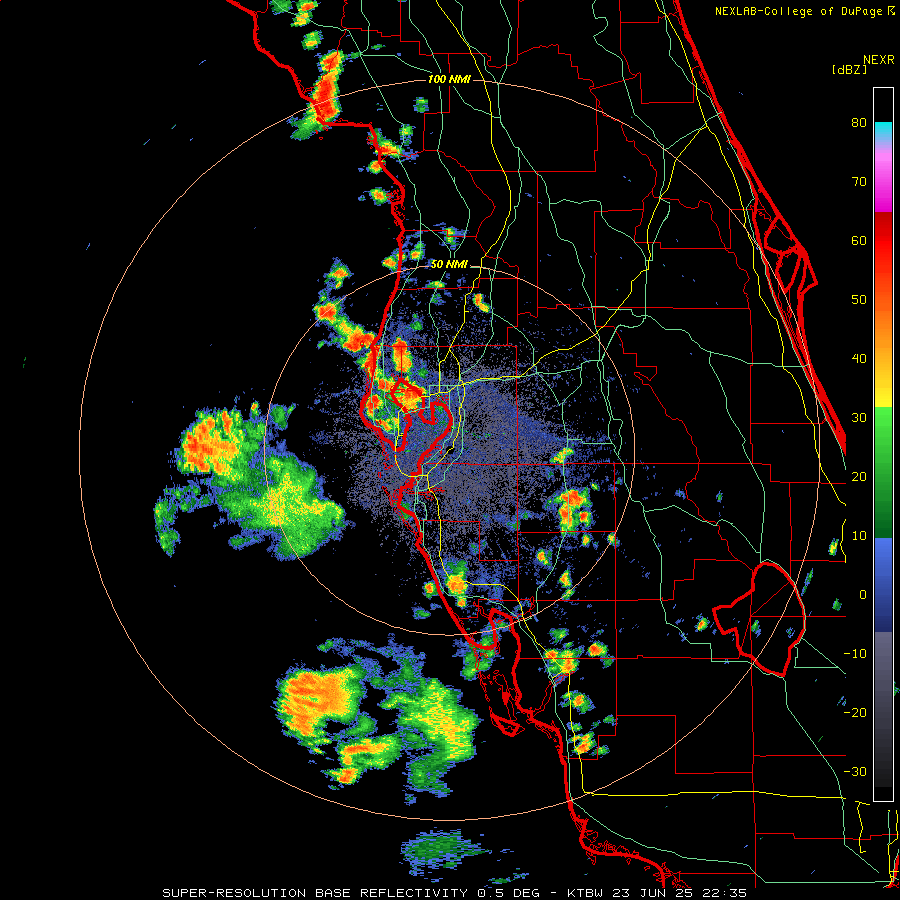900x900 pixels.
Task: Click the positive 10 value on the dBZ scale
Action: click(x=859, y=536)
